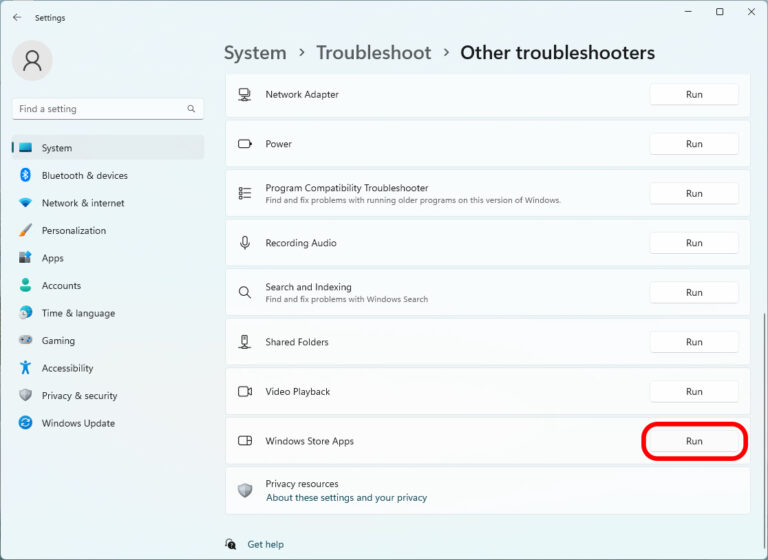
Task: Run the Windows Store Apps troubleshooter
Action: [x=694, y=441]
